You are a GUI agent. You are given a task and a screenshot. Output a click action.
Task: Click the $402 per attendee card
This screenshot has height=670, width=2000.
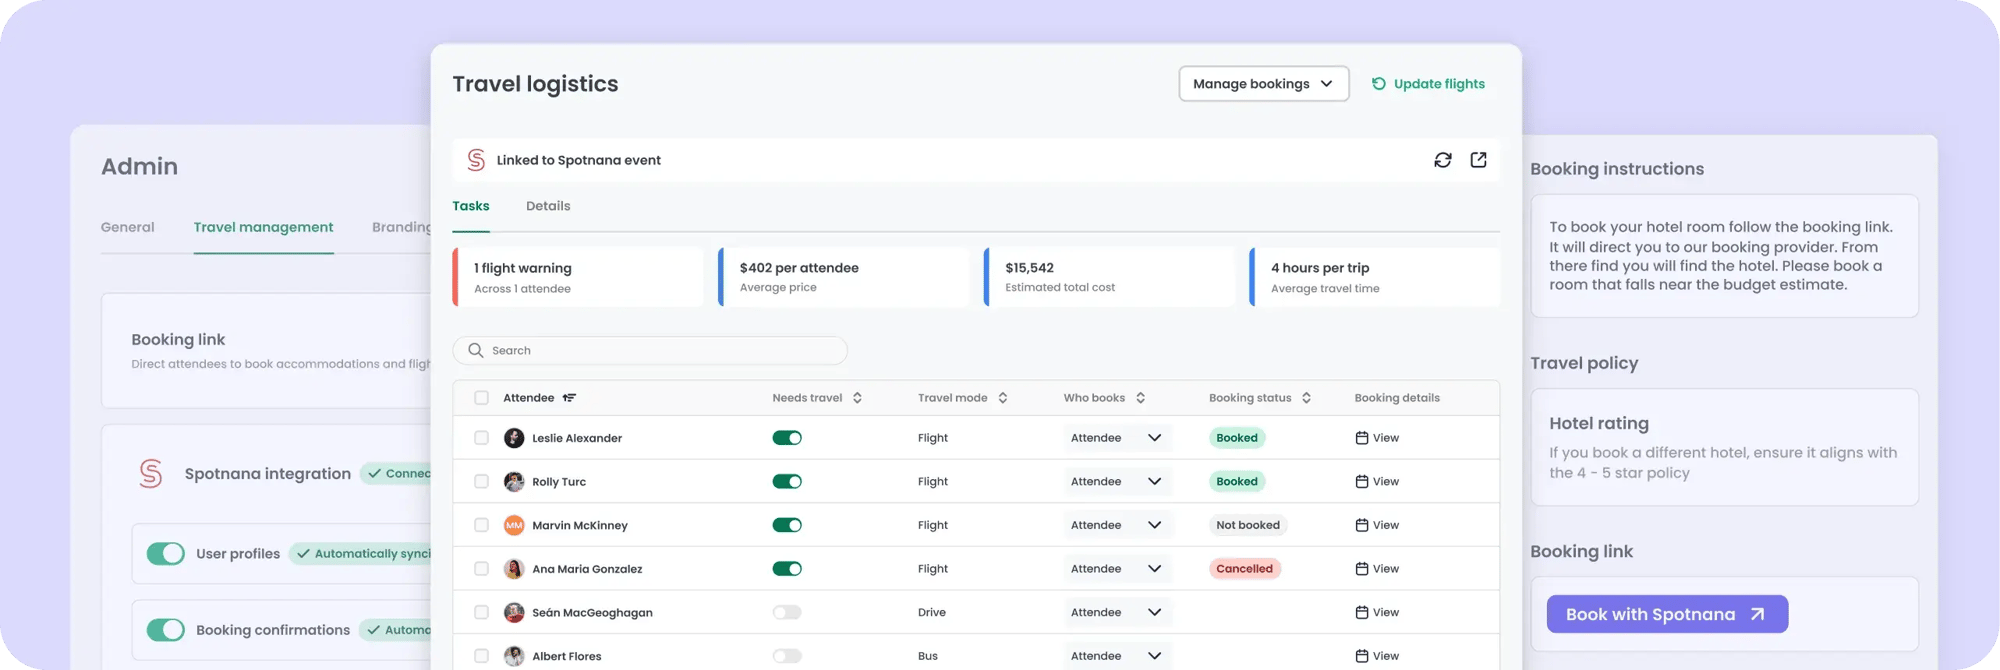[x=844, y=277]
